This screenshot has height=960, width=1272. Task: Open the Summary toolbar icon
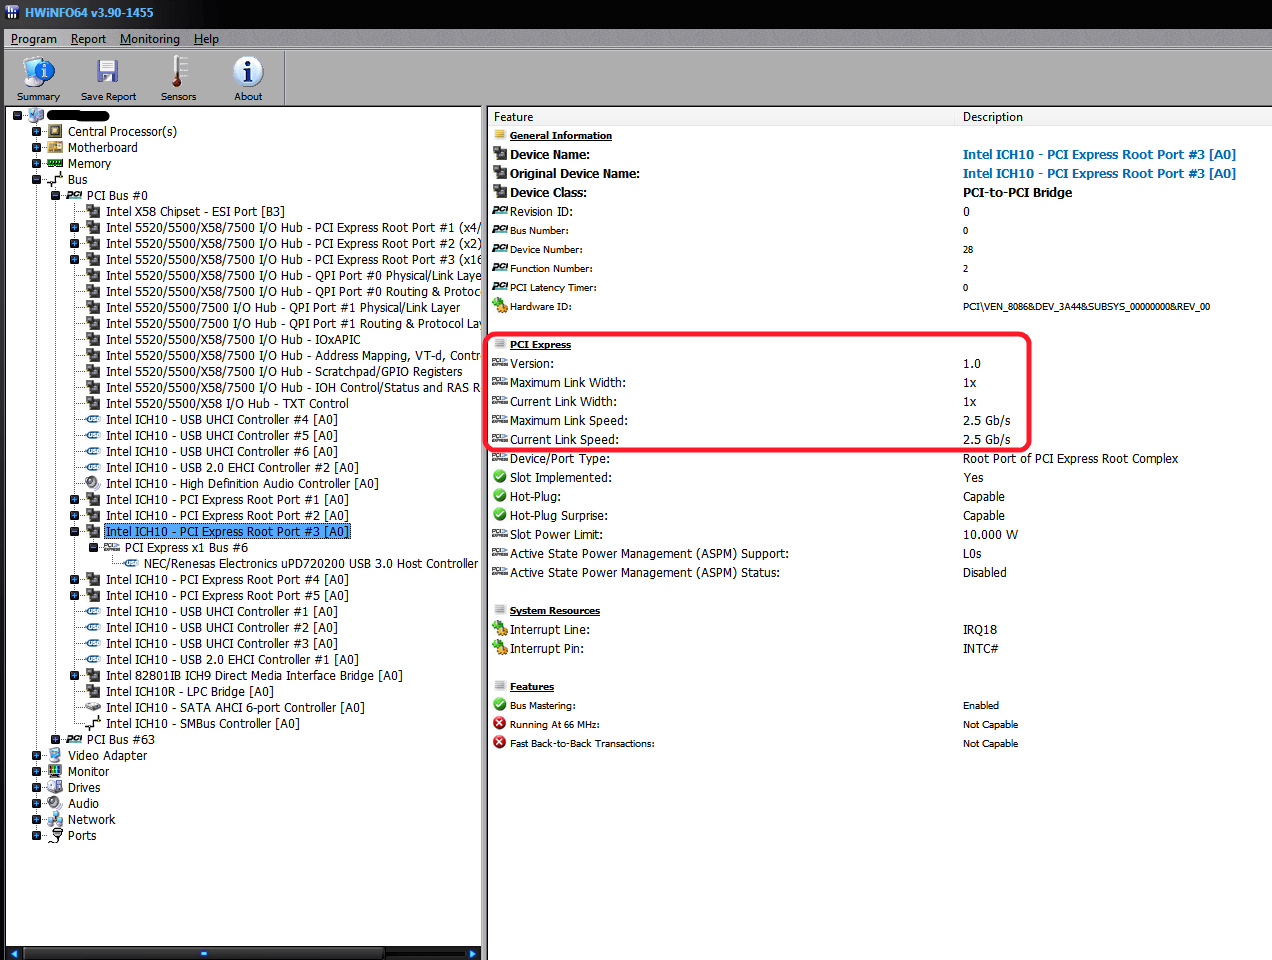(x=38, y=71)
